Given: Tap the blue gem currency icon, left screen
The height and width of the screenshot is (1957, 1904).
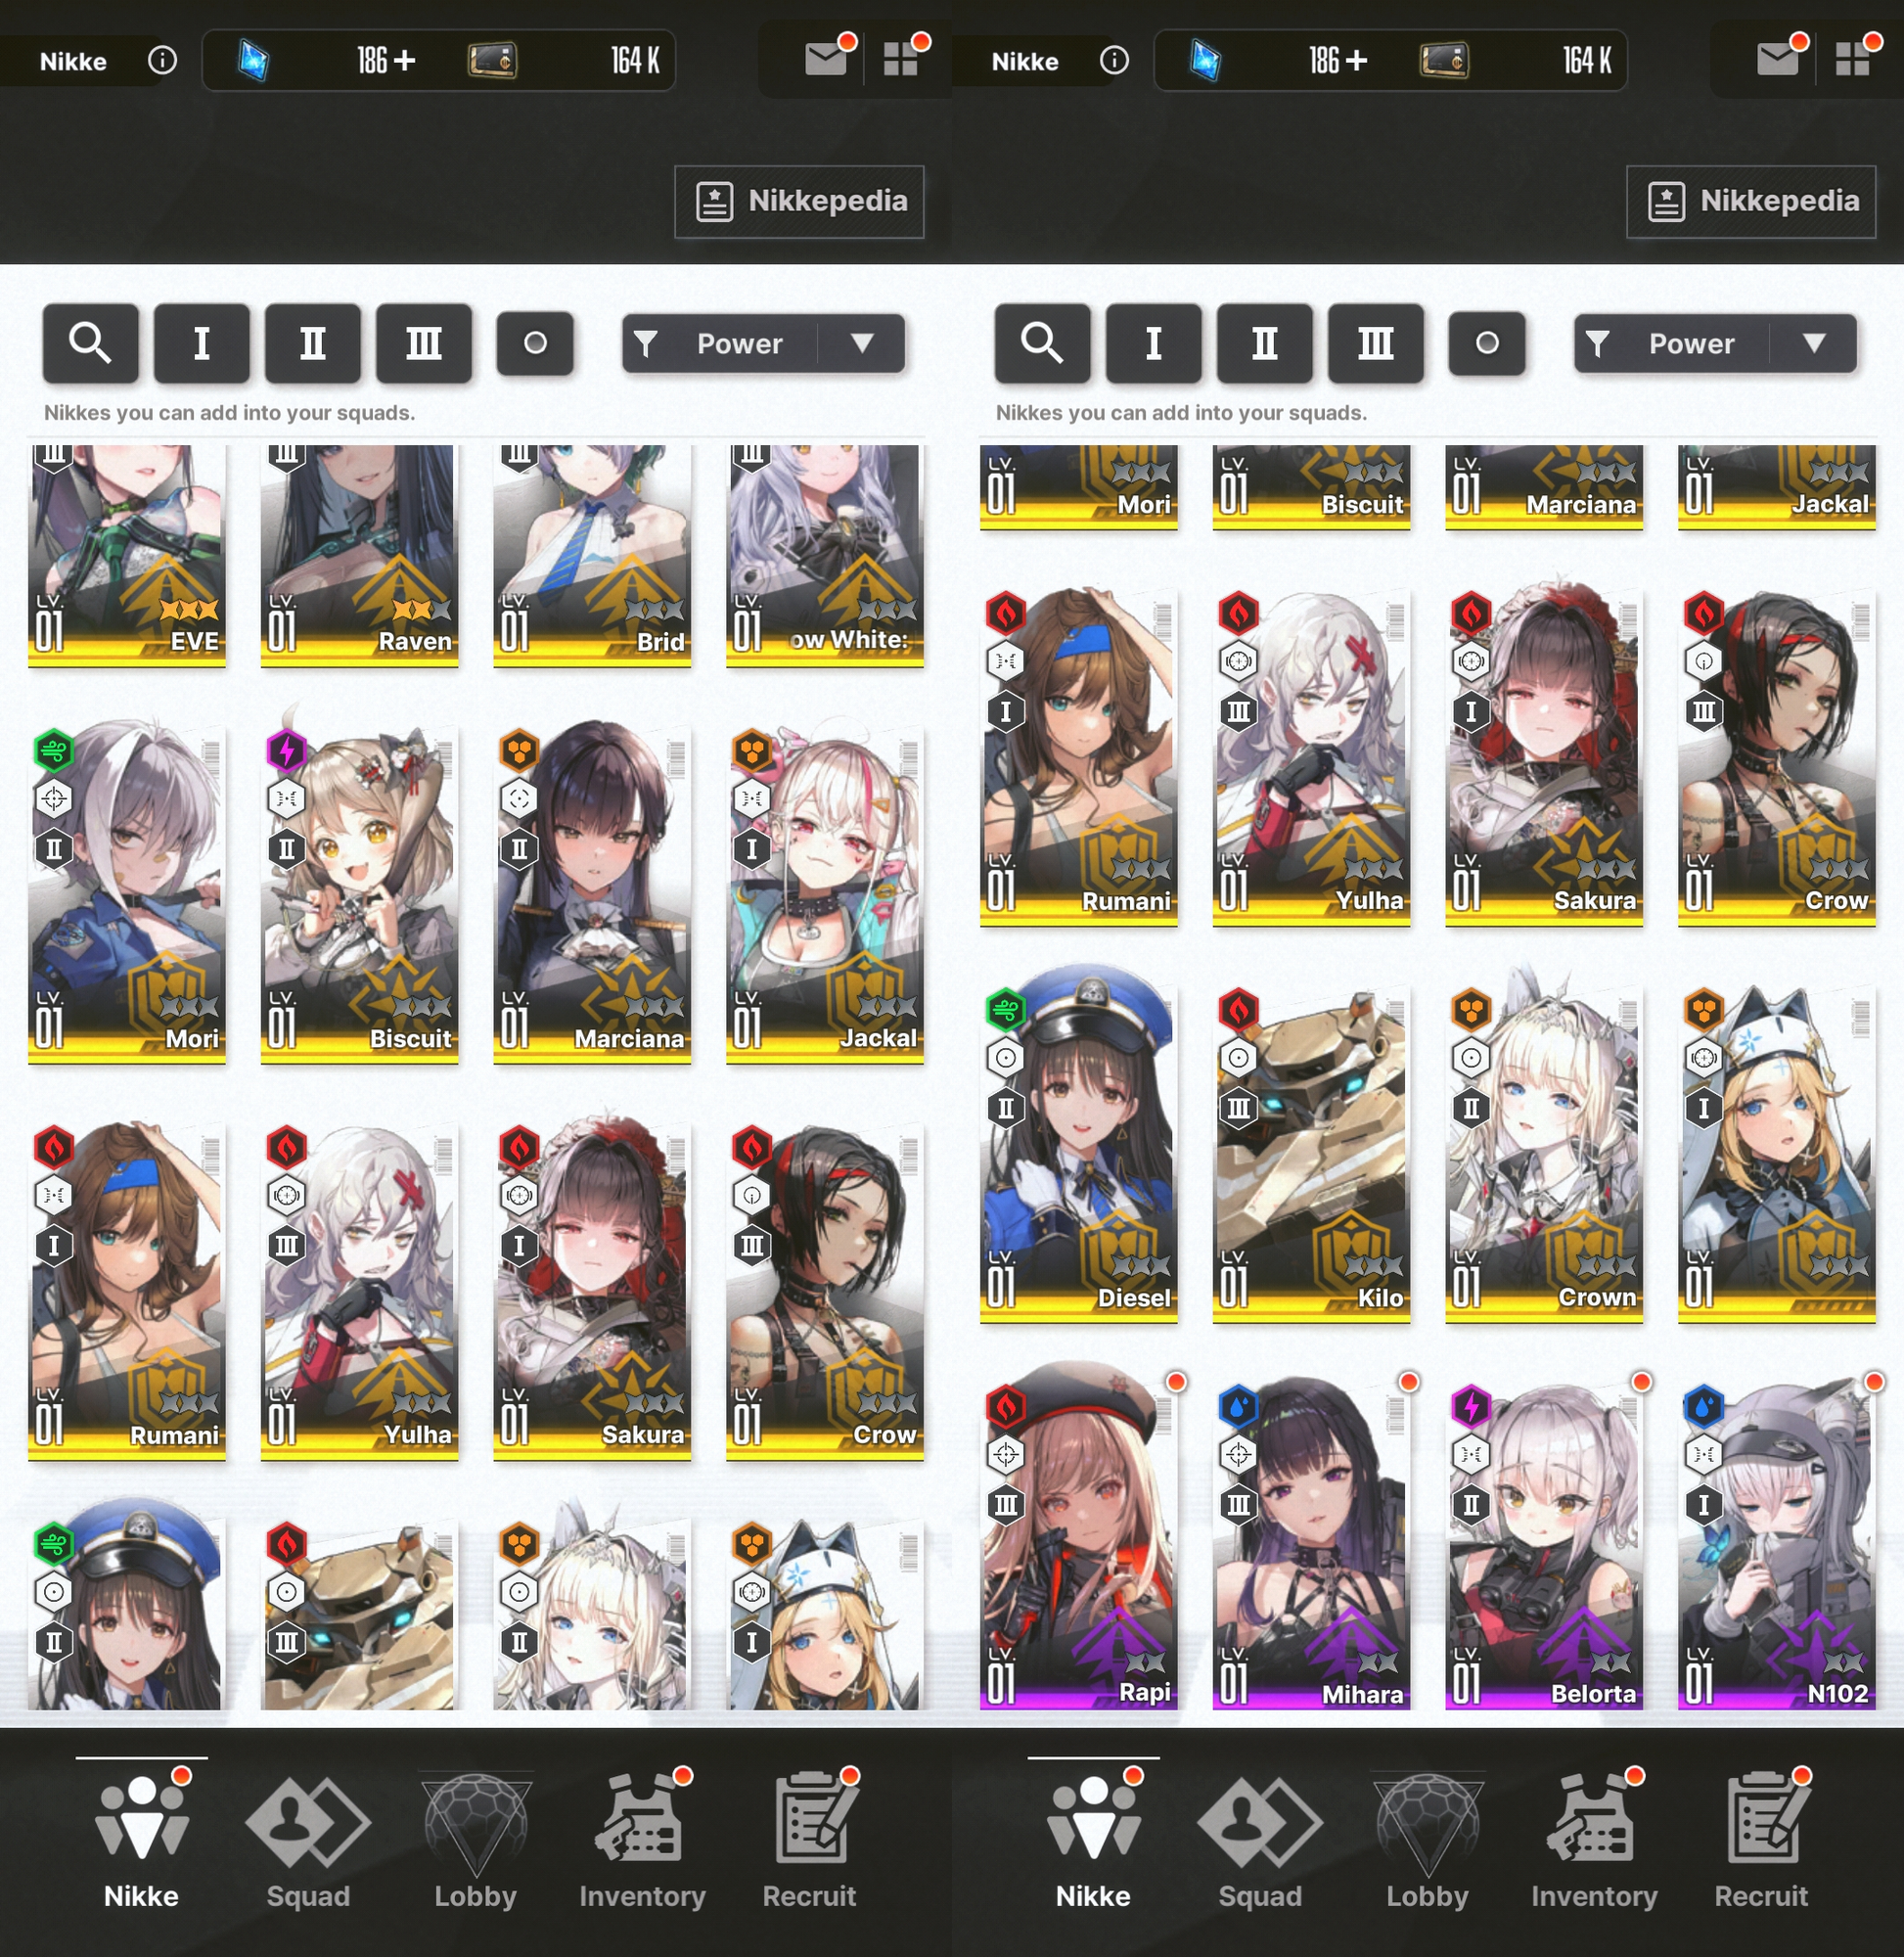Looking at the screenshot, I should [254, 61].
